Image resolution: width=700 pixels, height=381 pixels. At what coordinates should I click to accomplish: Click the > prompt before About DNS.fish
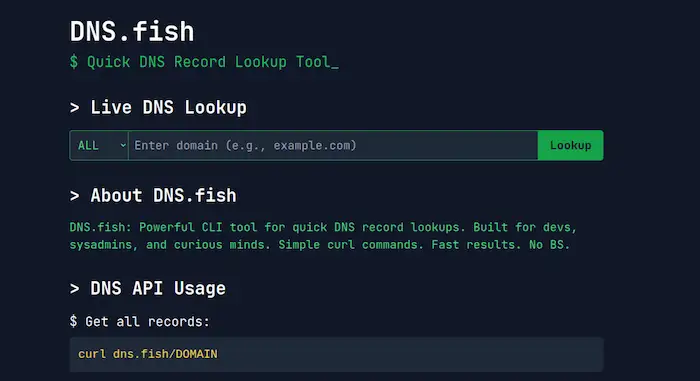(75, 196)
